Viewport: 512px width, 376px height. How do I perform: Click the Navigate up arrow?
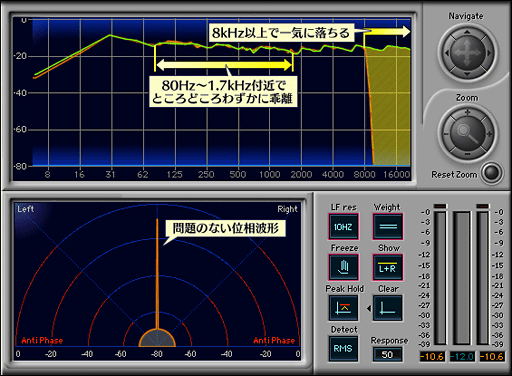click(467, 32)
